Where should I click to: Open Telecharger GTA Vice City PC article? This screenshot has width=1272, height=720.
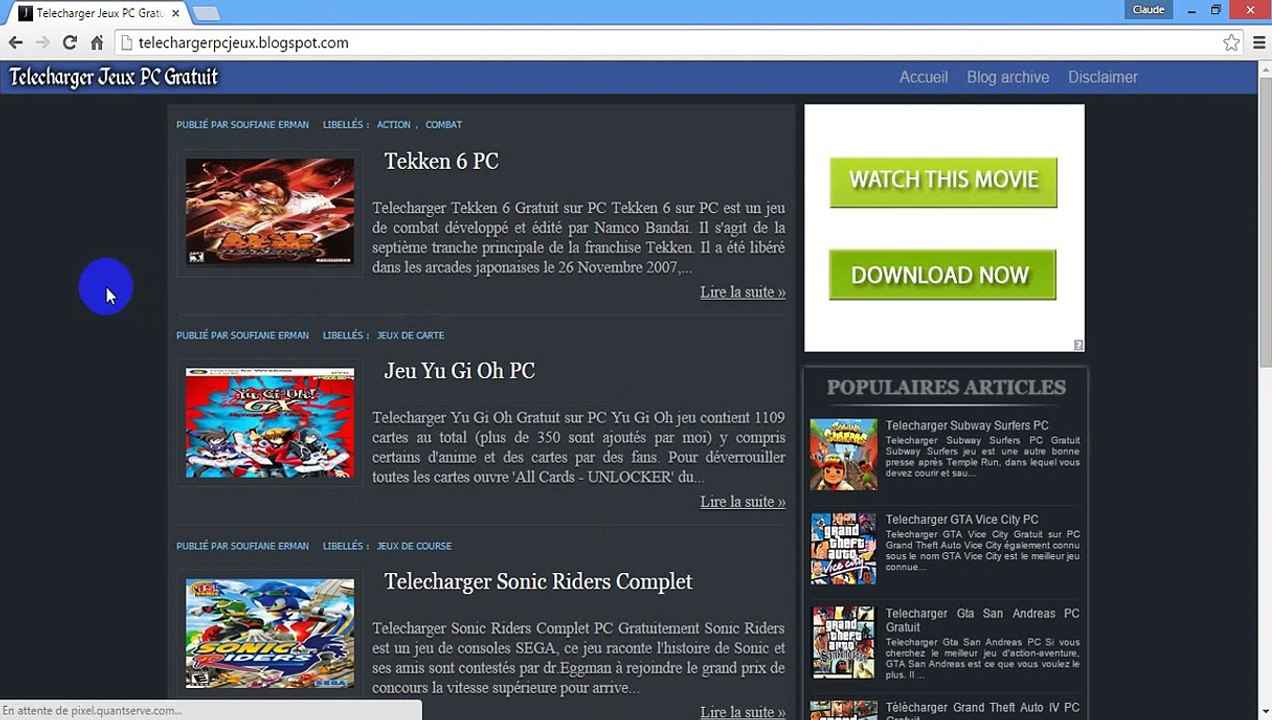pos(961,519)
